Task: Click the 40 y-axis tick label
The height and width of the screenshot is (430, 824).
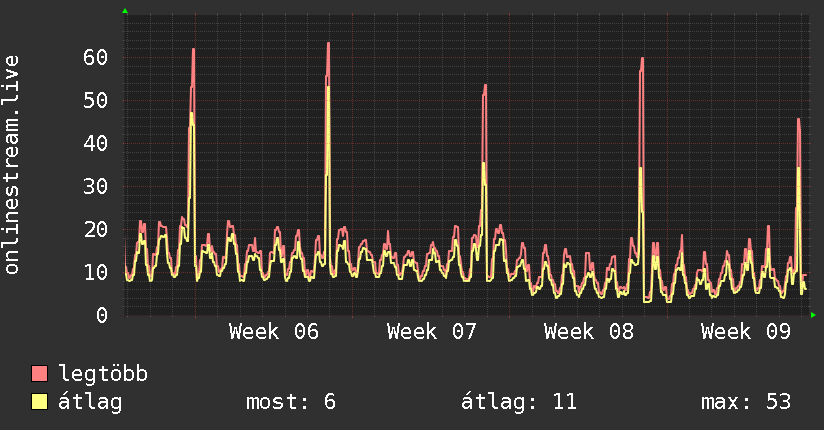Action: point(96,144)
